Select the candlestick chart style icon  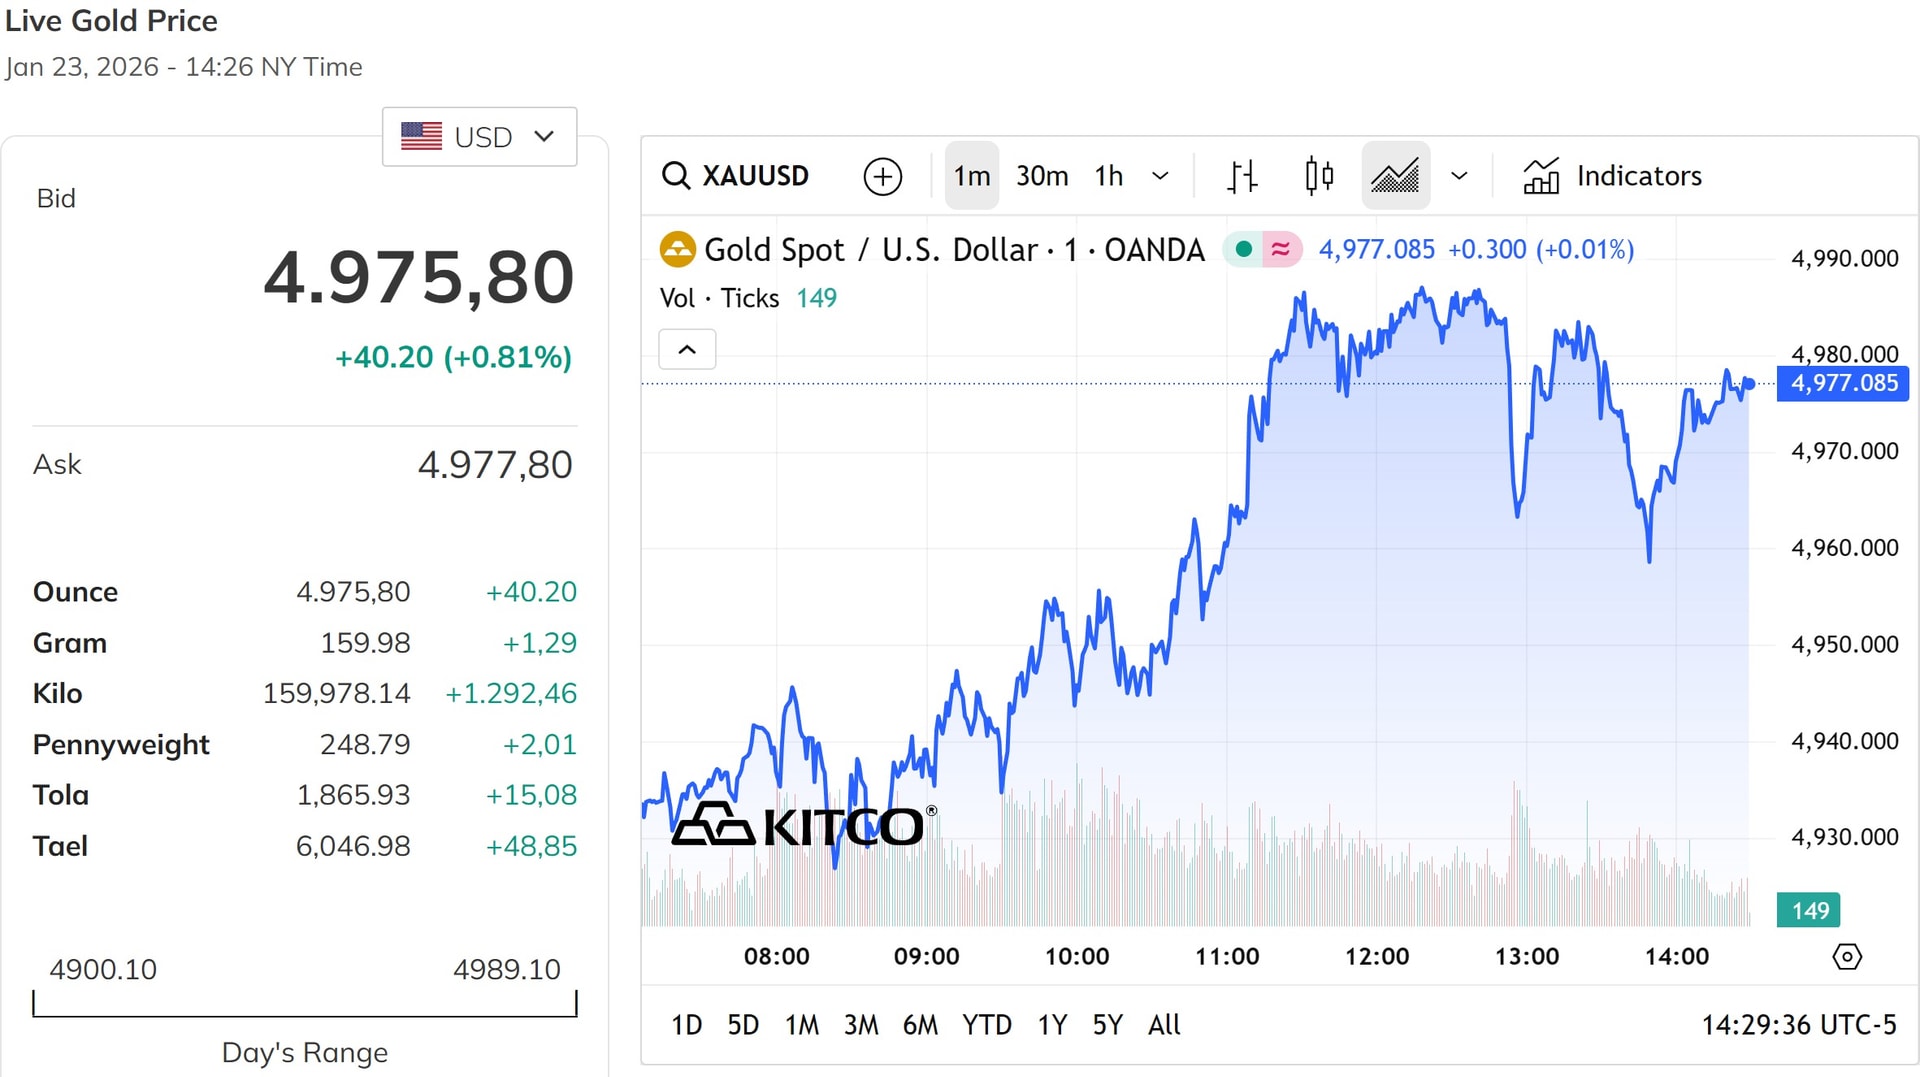click(x=1319, y=176)
